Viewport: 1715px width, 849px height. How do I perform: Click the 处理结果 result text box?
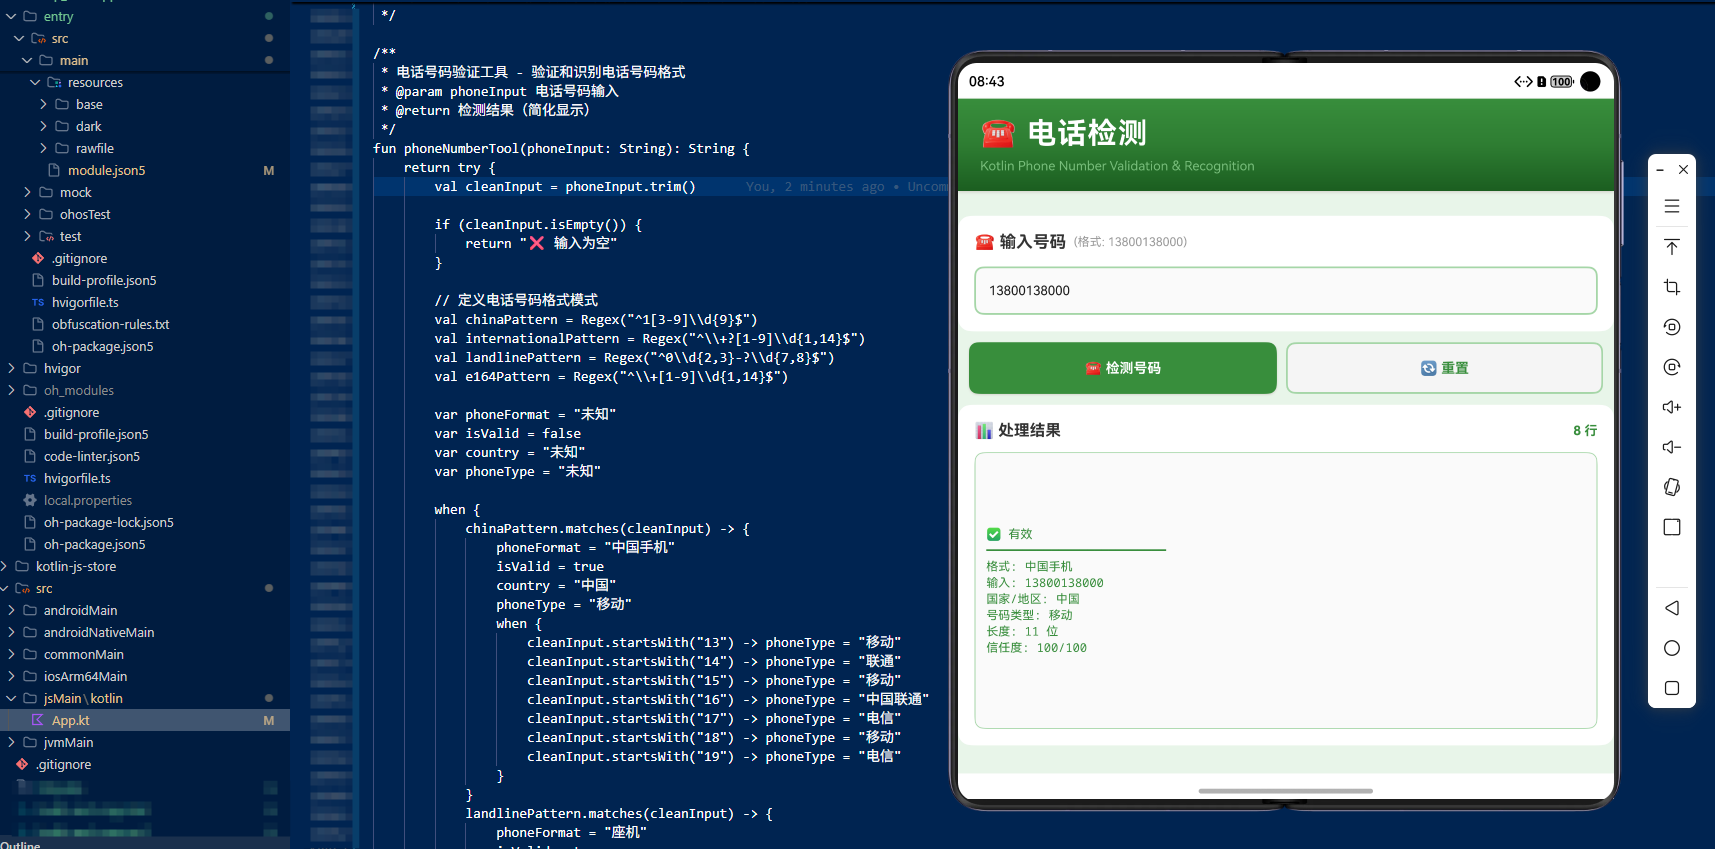click(x=1285, y=590)
